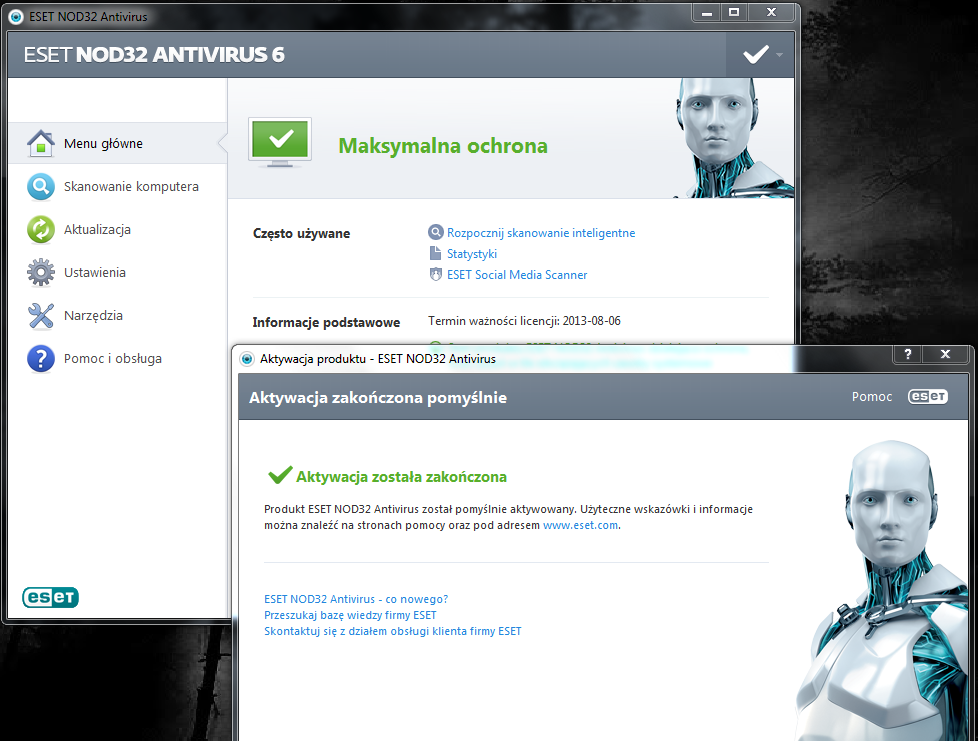Open the Statystyki link

(472, 254)
